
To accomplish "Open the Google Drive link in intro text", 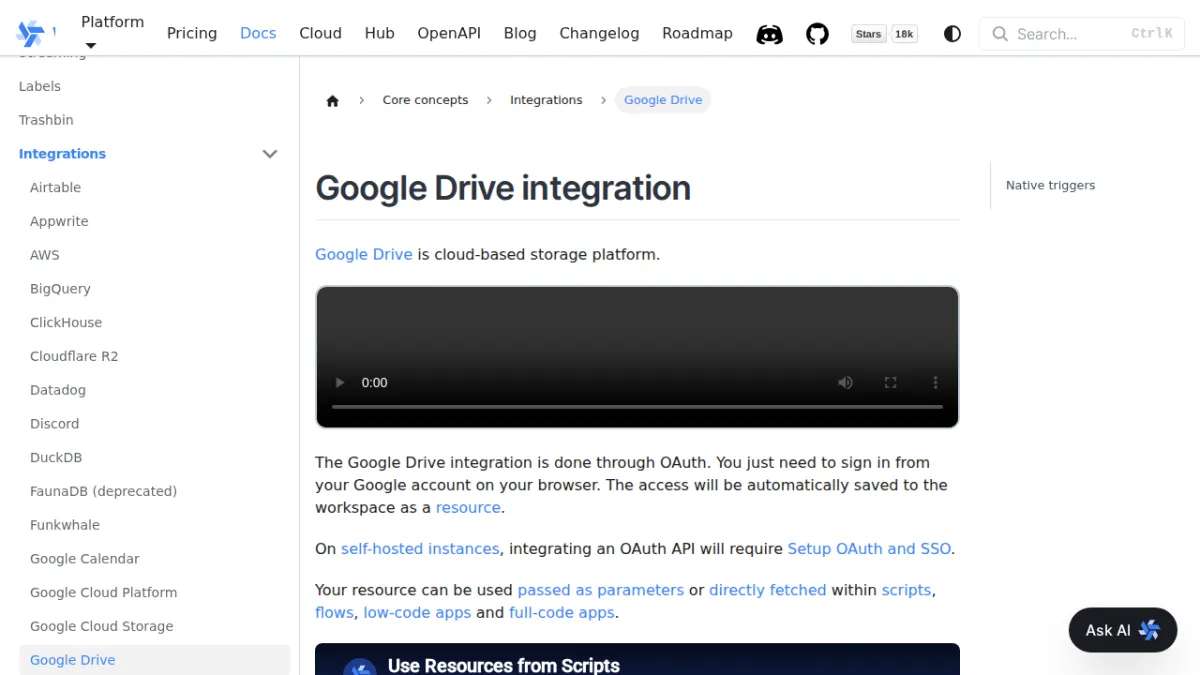I will [364, 254].
